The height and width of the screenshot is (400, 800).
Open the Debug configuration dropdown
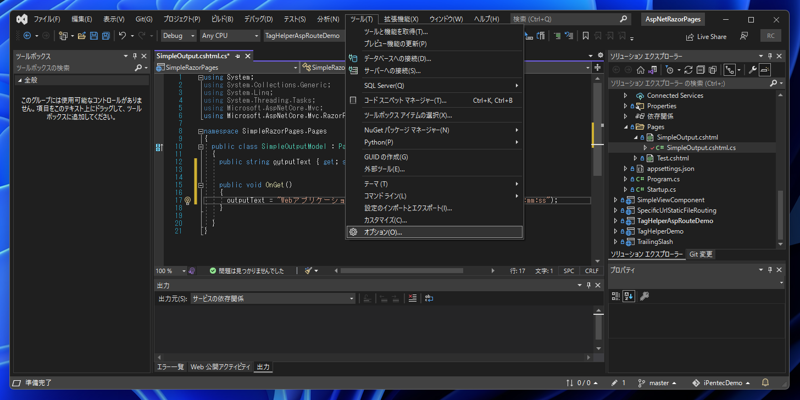click(179, 36)
